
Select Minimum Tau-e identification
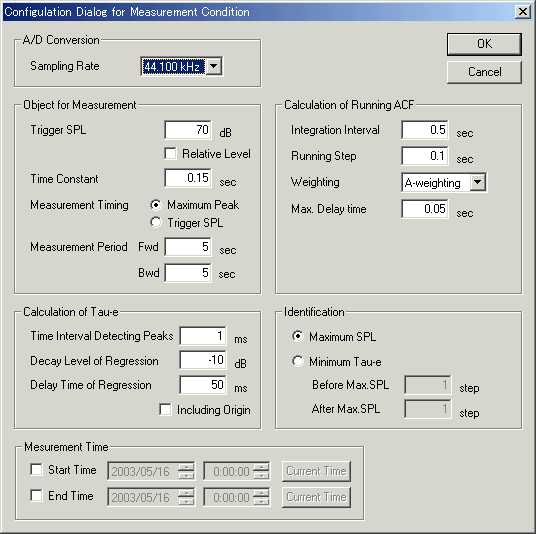[298, 361]
